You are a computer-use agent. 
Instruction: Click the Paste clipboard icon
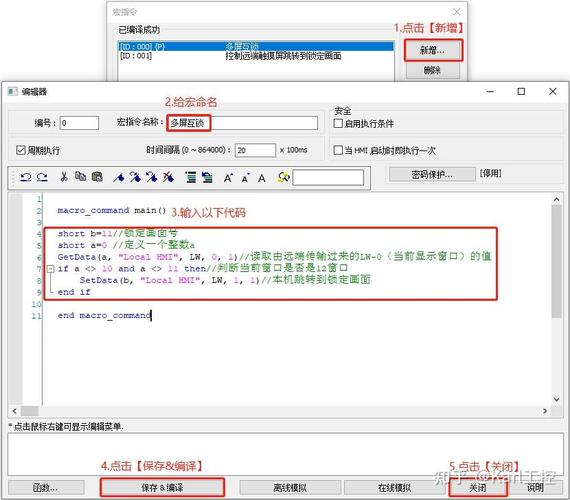(x=97, y=177)
